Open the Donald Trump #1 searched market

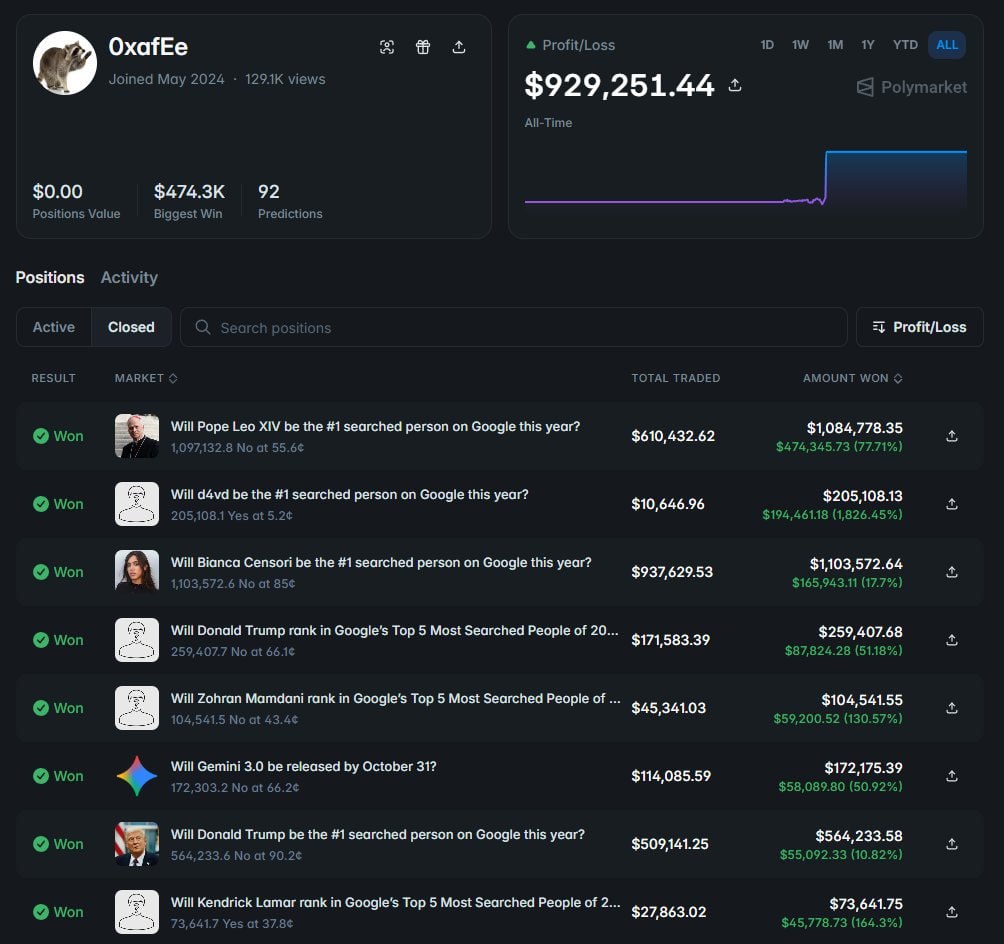pyautogui.click(x=378, y=834)
